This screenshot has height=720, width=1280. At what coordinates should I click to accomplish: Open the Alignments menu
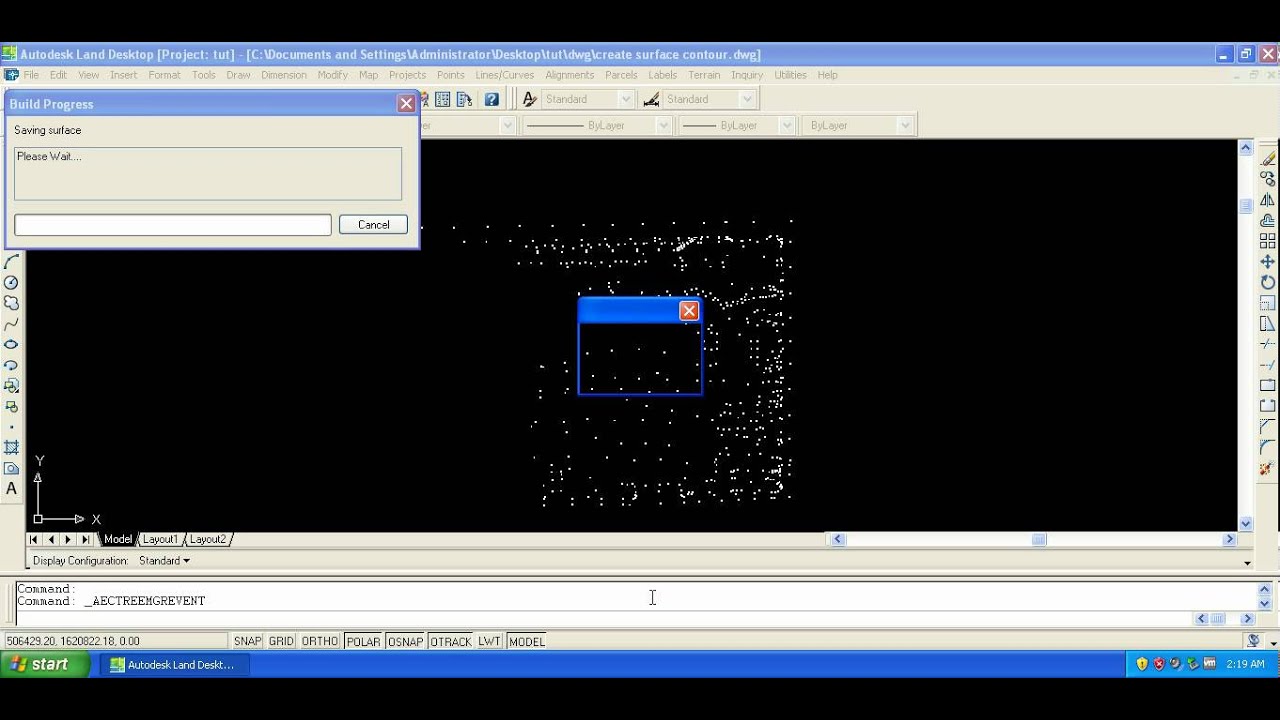(x=570, y=75)
